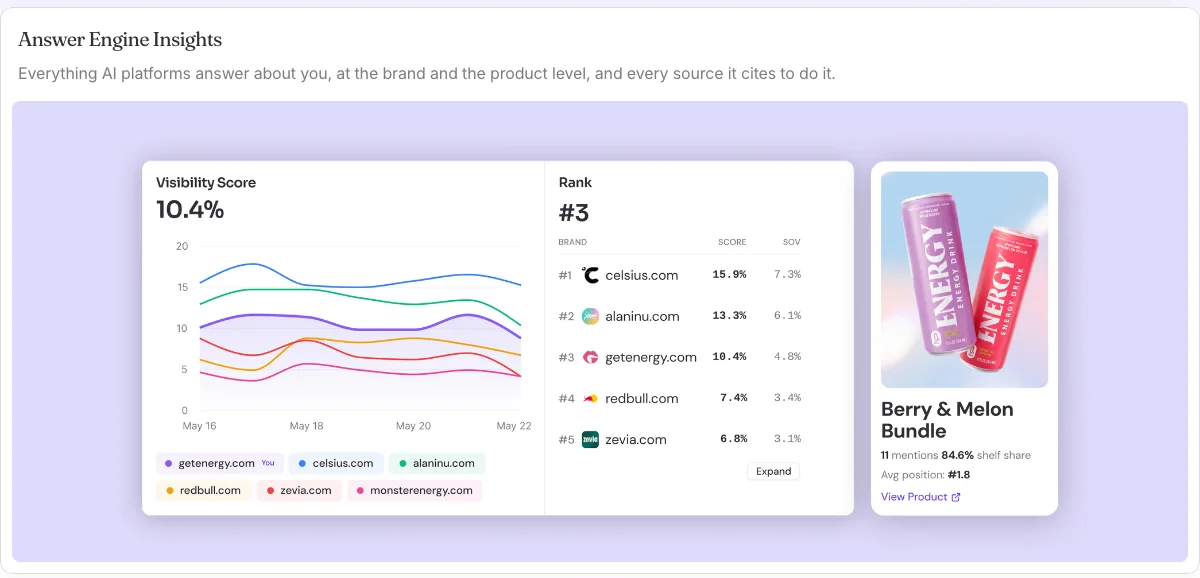This screenshot has height=578, width=1200.
Task: Click the 3.1% SOV value
Action: pyautogui.click(x=787, y=439)
